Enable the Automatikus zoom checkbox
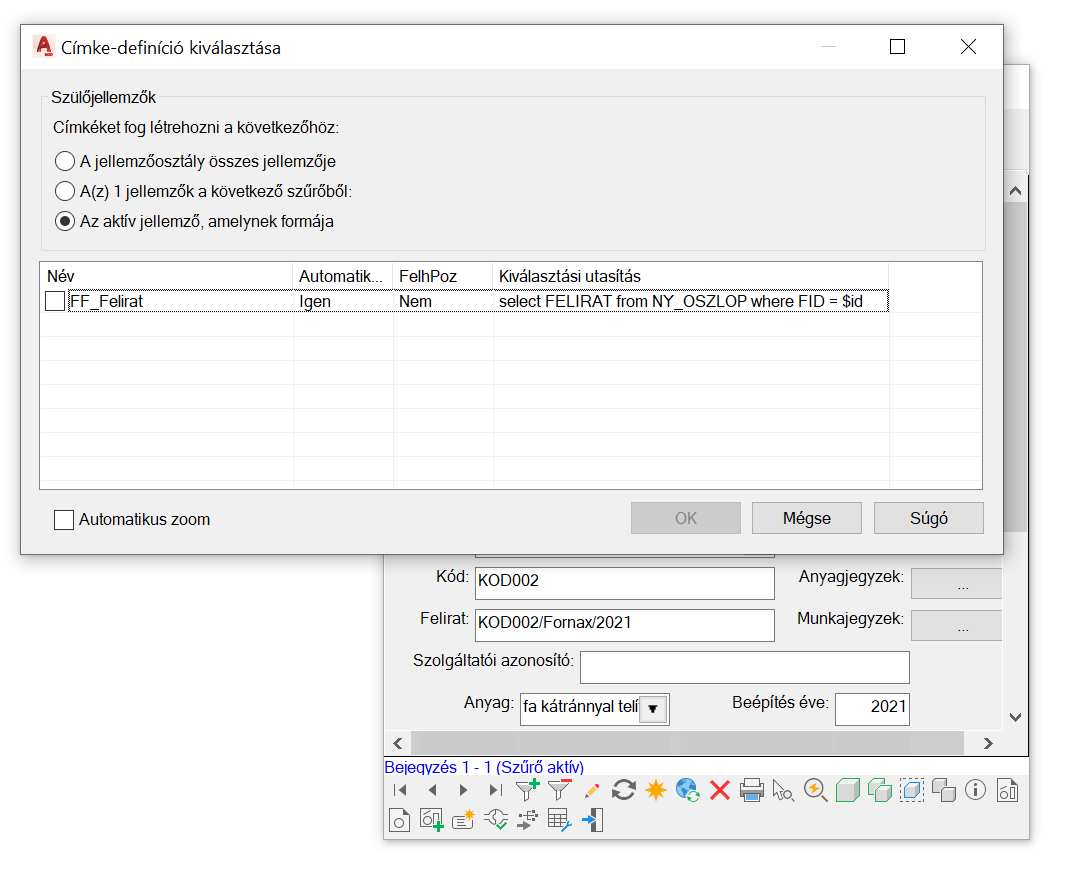 [64, 520]
